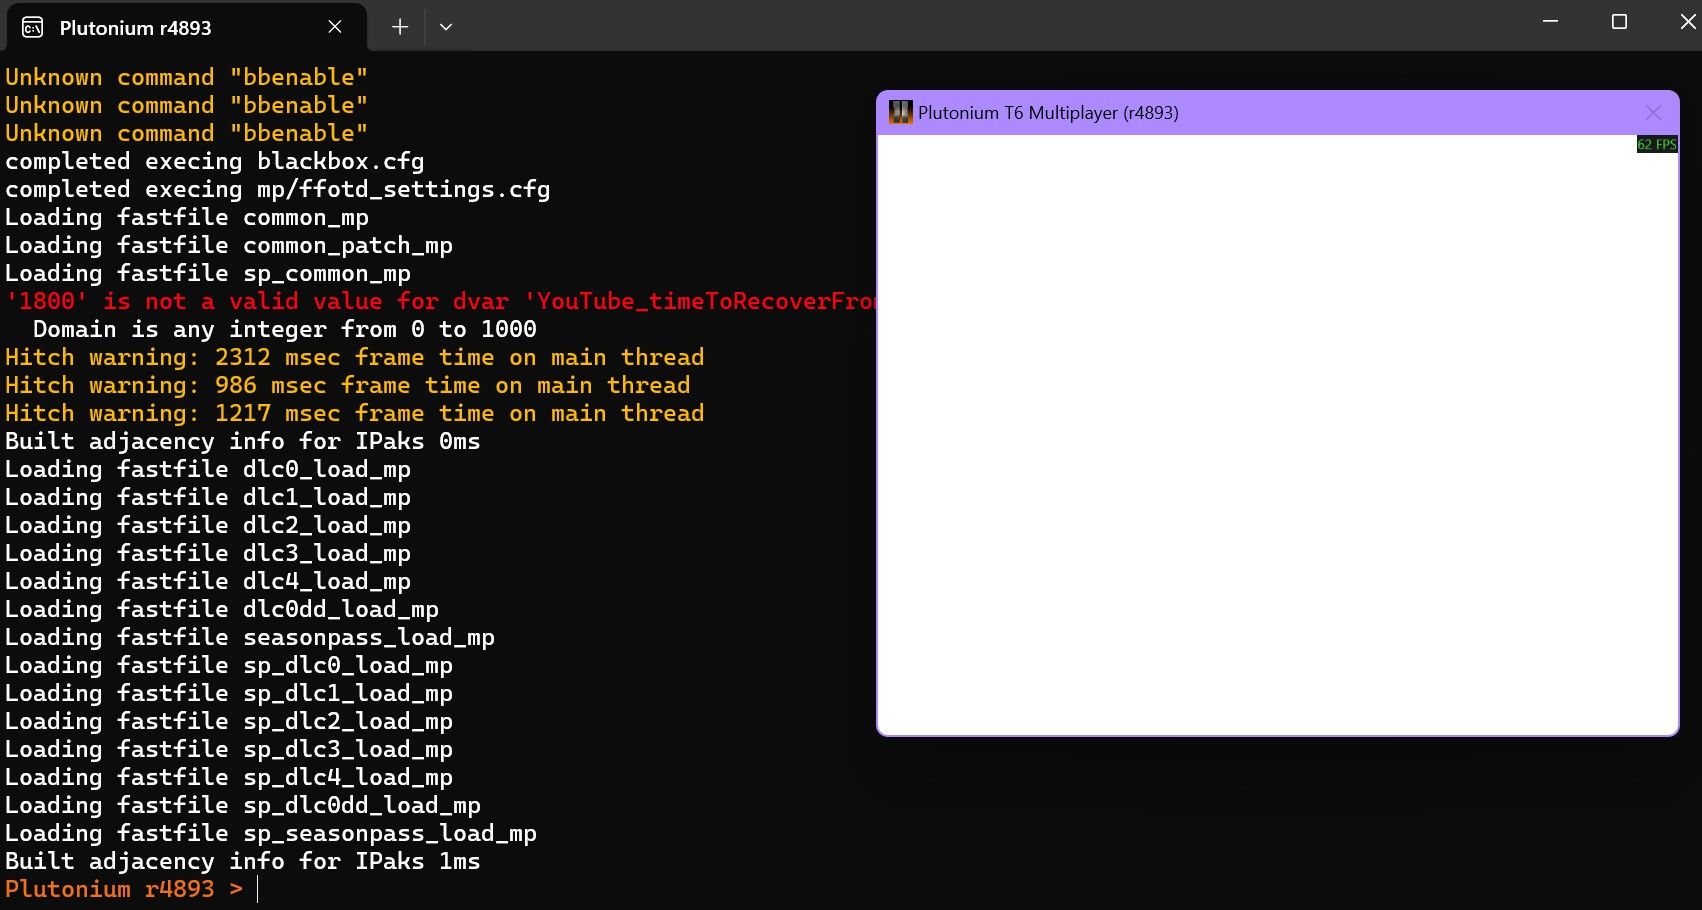This screenshot has height=910, width=1702.
Task: Close the Plutonium r4893 tab
Action: click(335, 27)
